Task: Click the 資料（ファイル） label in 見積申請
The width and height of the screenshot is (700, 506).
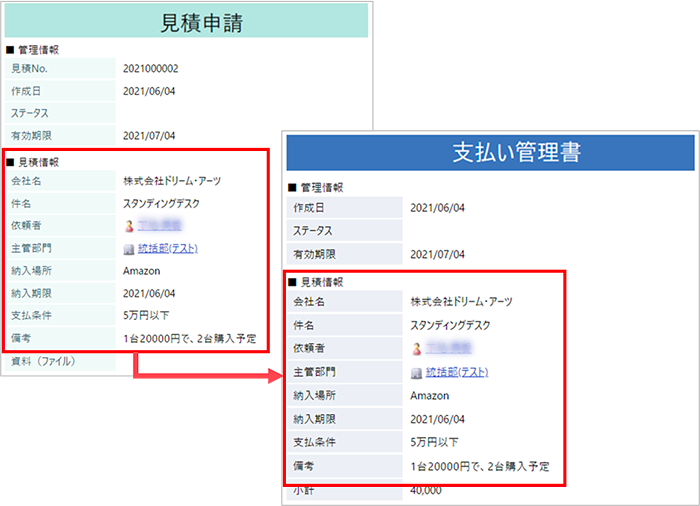Action: tap(43, 361)
